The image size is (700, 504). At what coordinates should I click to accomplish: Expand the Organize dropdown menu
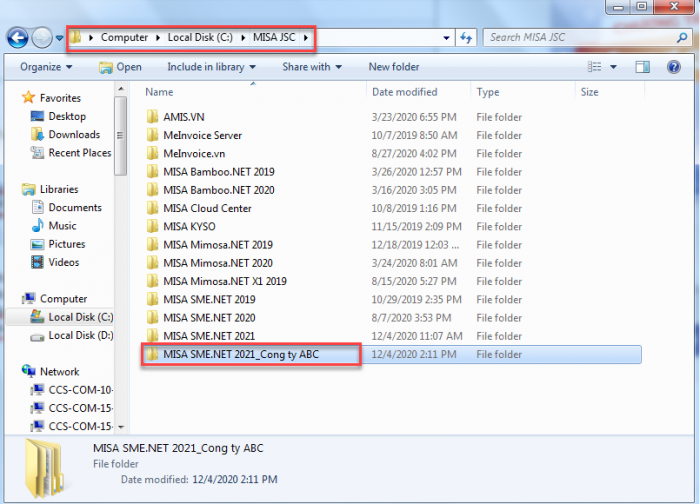click(x=46, y=67)
